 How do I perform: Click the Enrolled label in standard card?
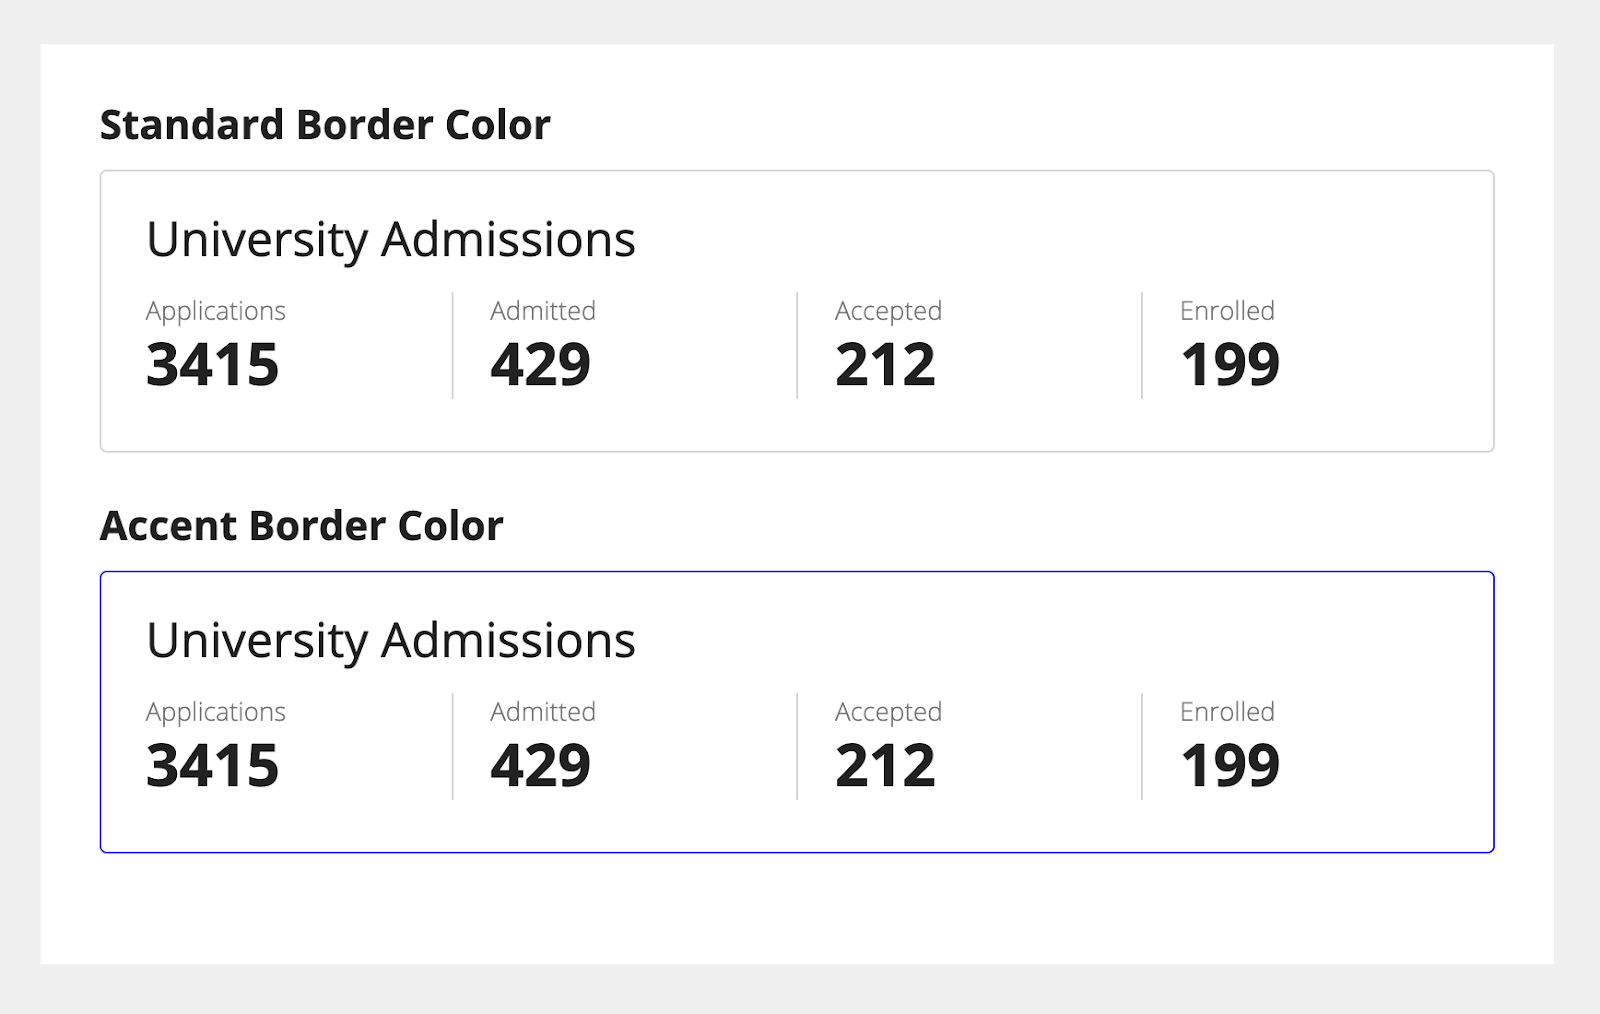pos(1227,311)
